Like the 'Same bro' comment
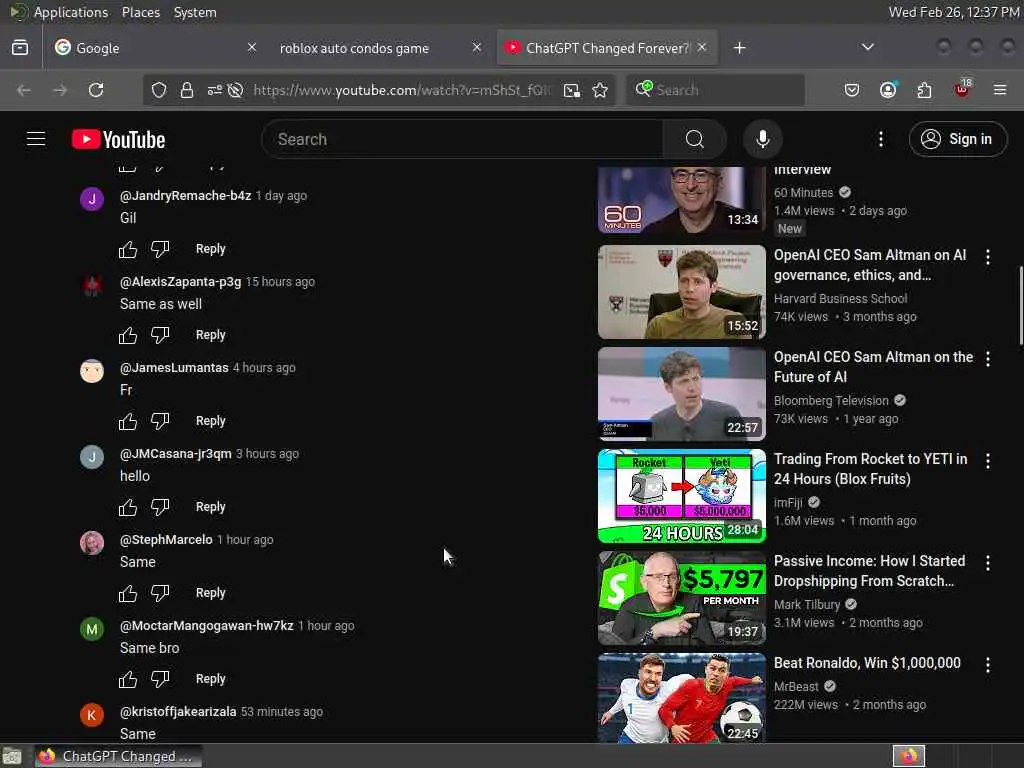This screenshot has height=768, width=1024. [x=128, y=679]
